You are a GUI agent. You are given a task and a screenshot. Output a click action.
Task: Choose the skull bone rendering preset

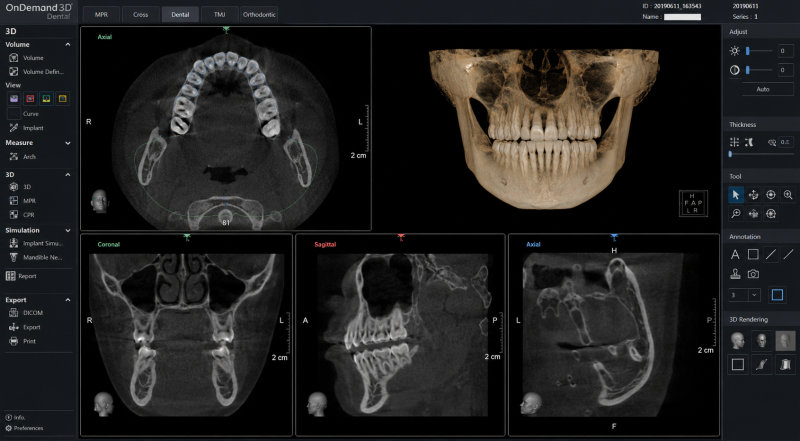761,340
